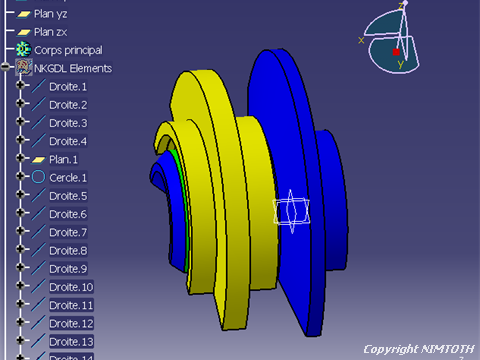Select the Droite.7 label
The height and width of the screenshot is (360, 480).
pos(68,232)
